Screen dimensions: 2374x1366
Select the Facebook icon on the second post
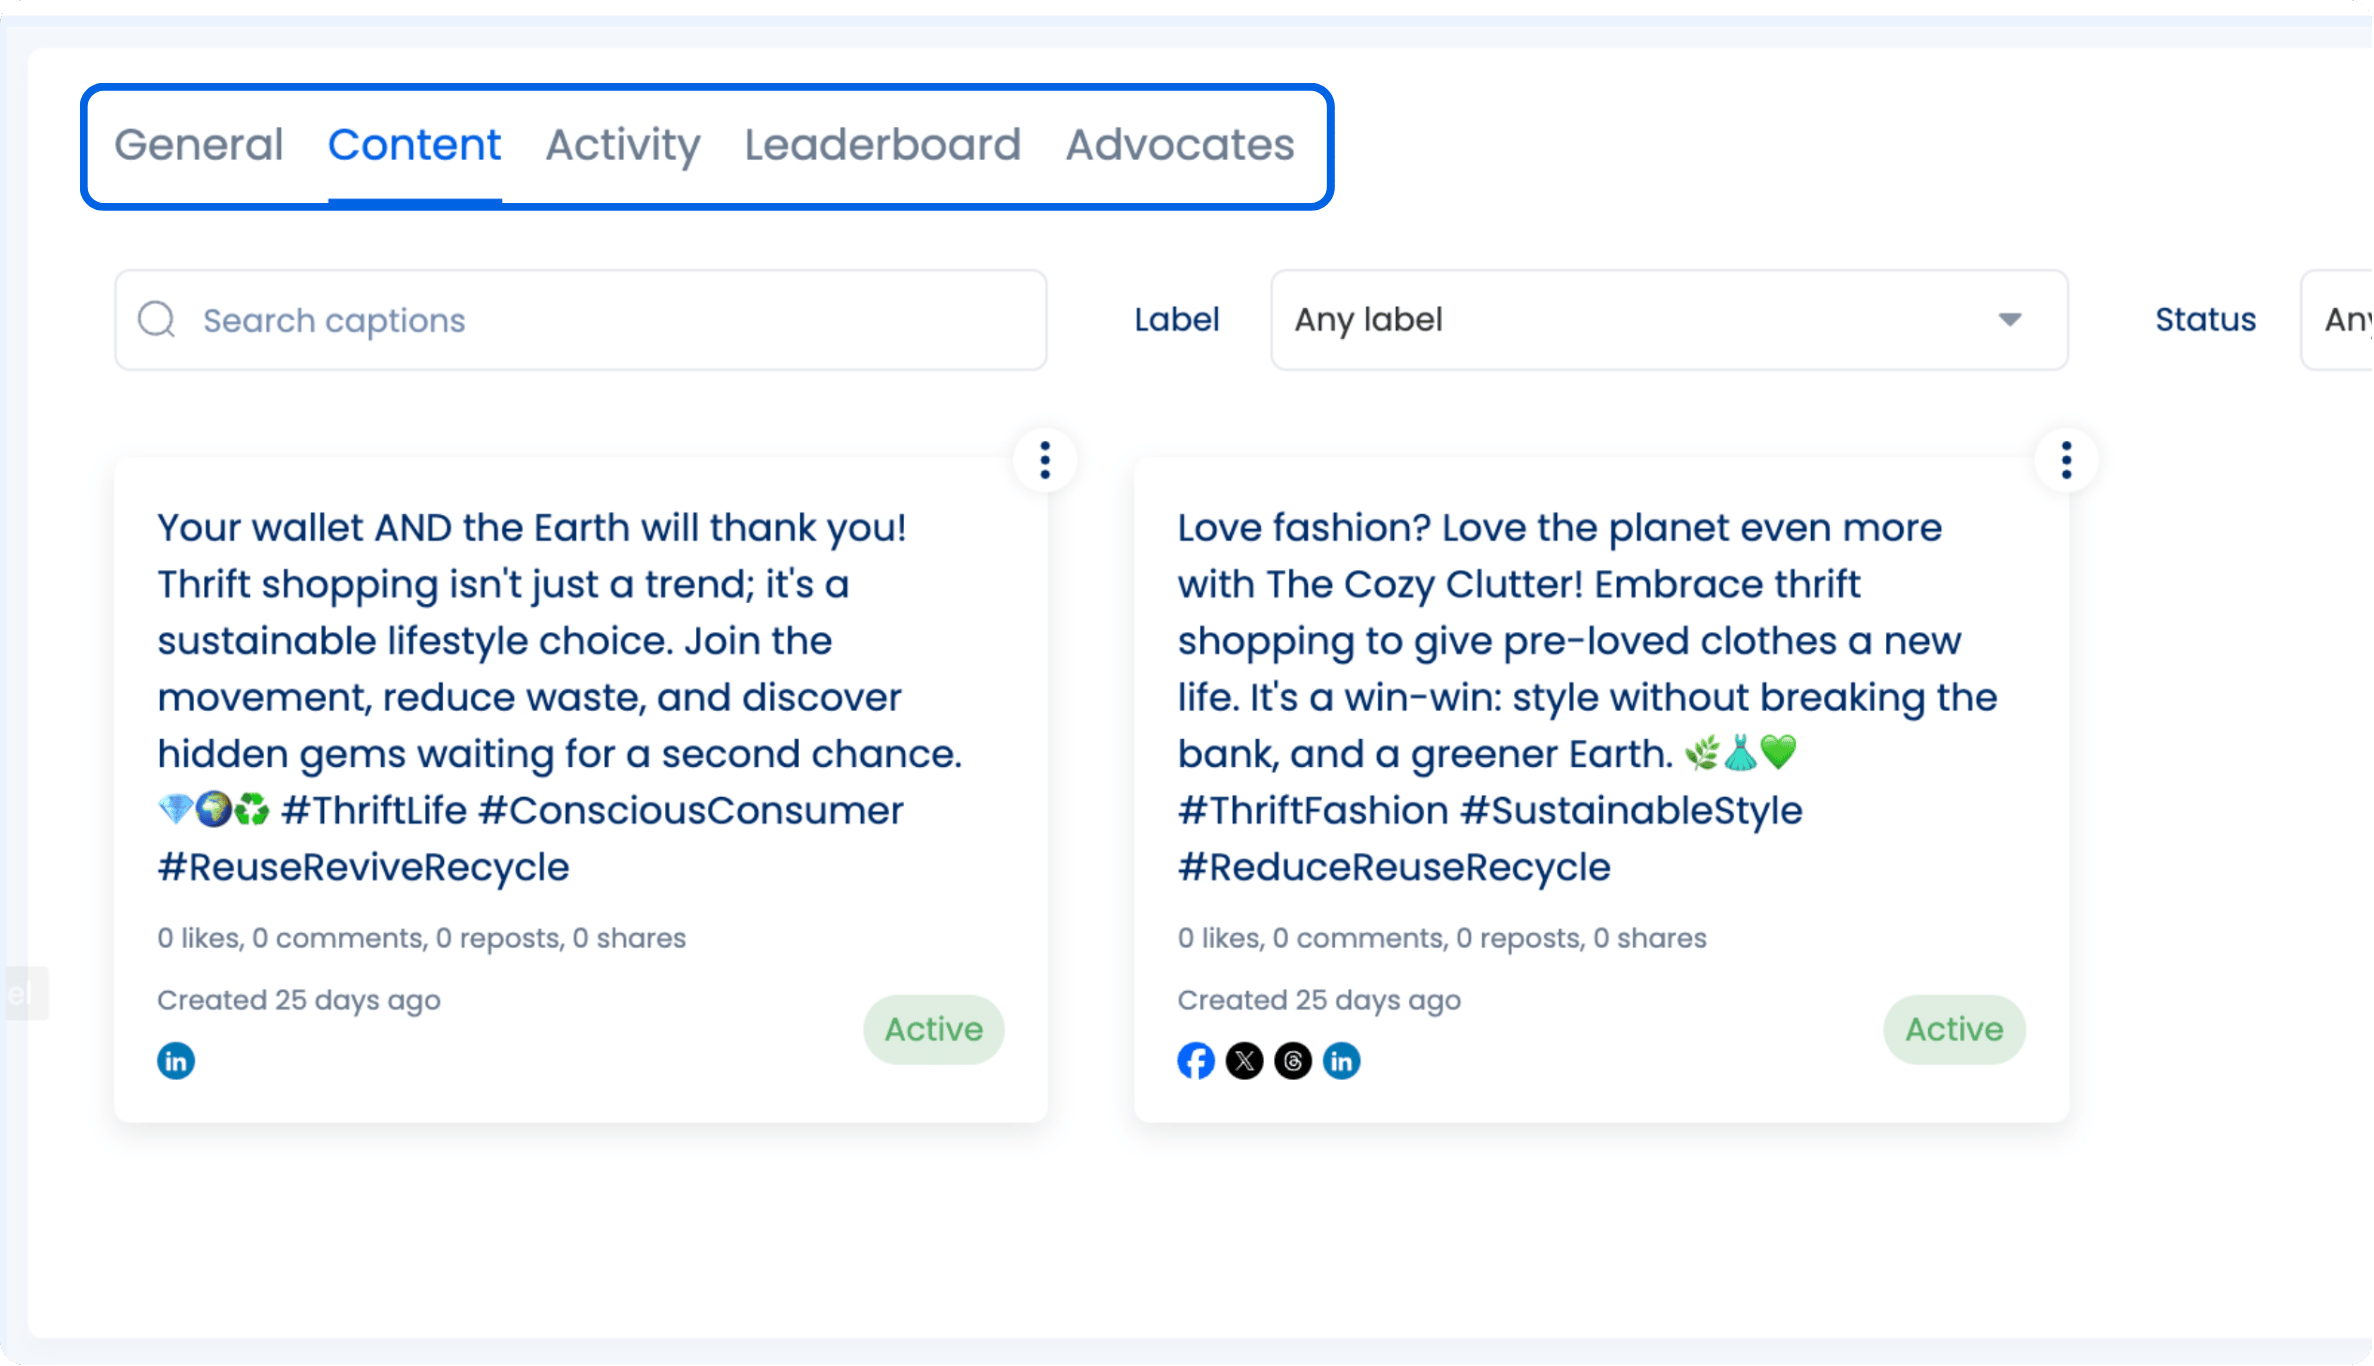(1196, 1060)
